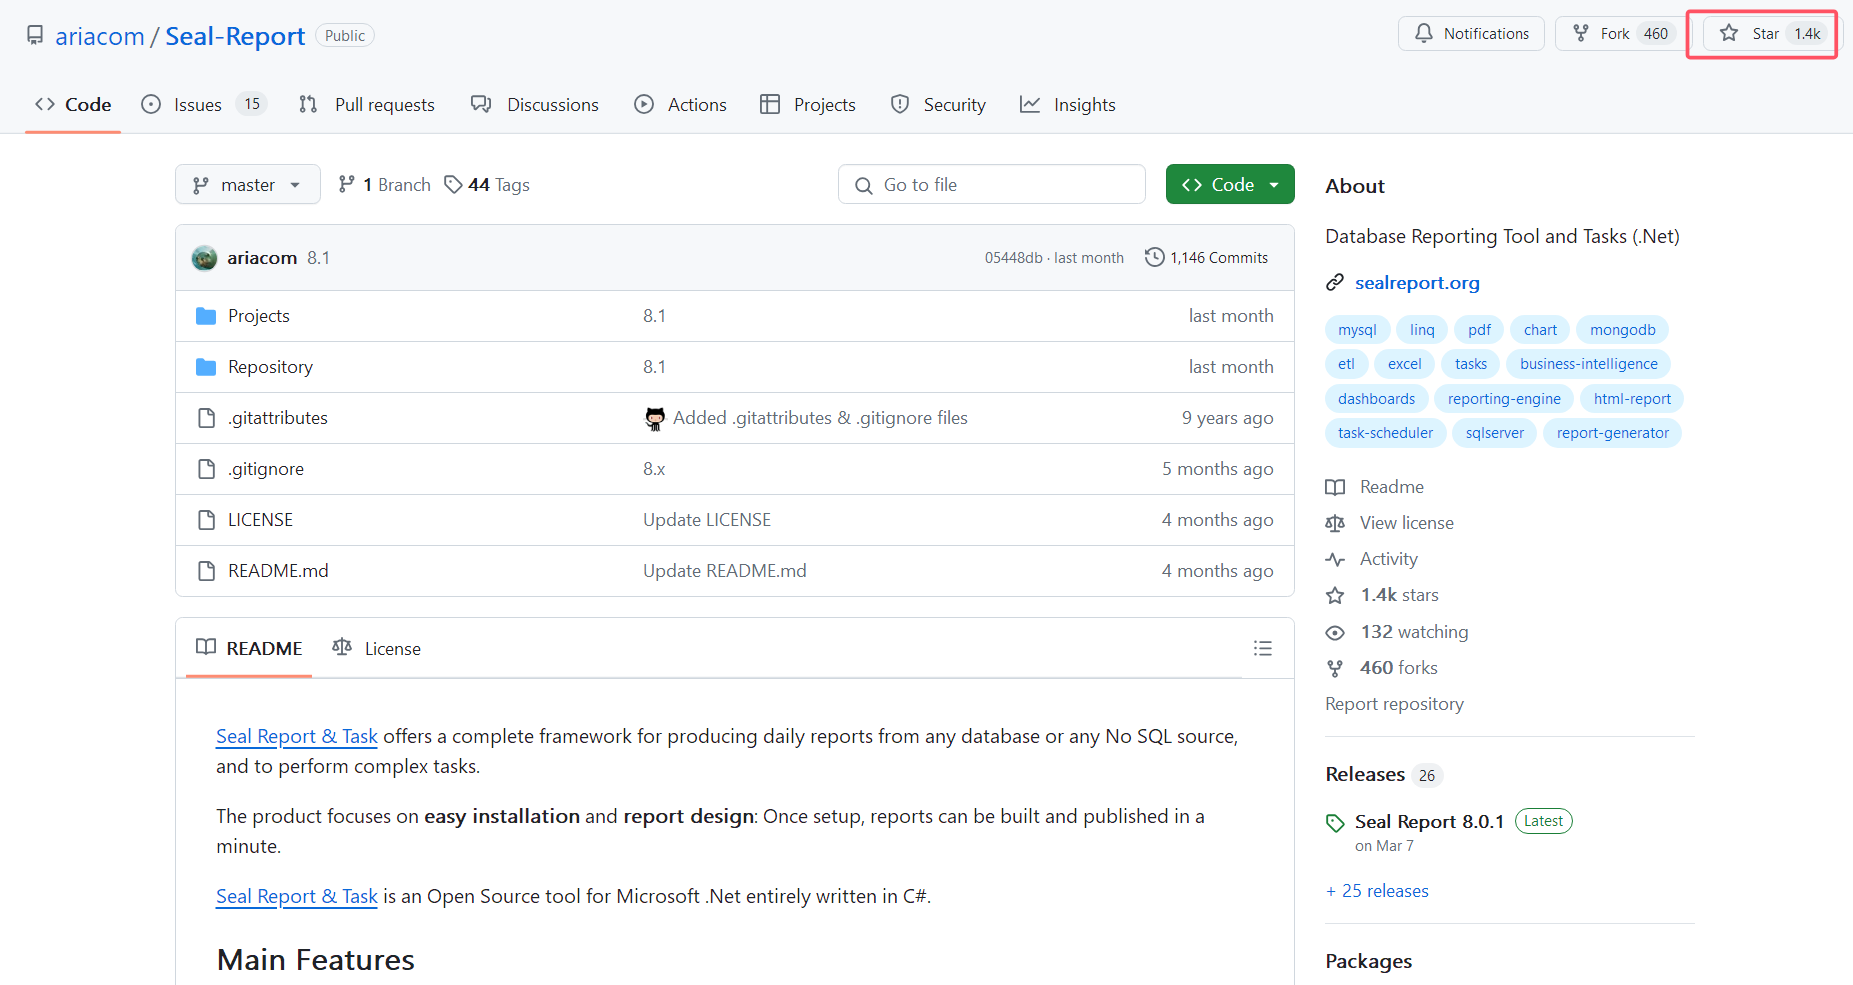Click the commit history clock icon
Image resolution: width=1853 pixels, height=985 pixels.
(x=1155, y=257)
